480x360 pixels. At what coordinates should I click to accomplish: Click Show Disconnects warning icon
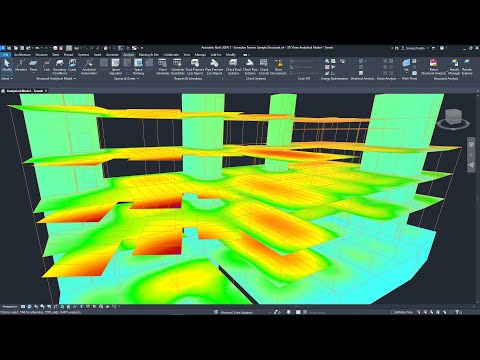pyautogui.click(x=279, y=67)
